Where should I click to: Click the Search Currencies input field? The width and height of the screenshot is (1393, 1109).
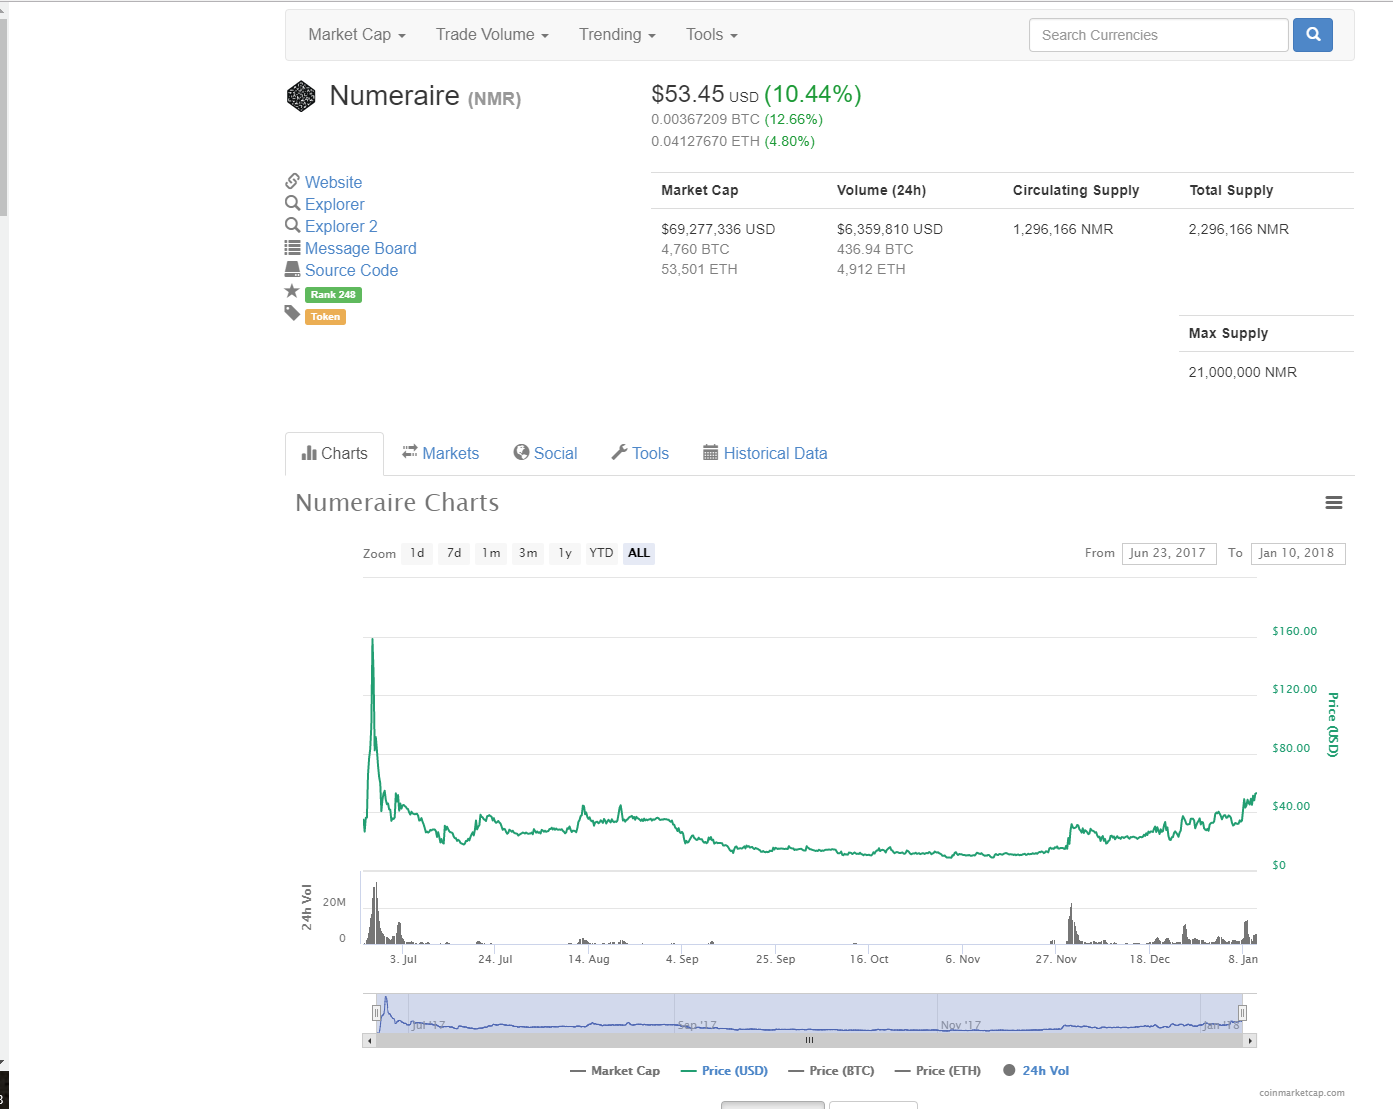[x=1158, y=35]
